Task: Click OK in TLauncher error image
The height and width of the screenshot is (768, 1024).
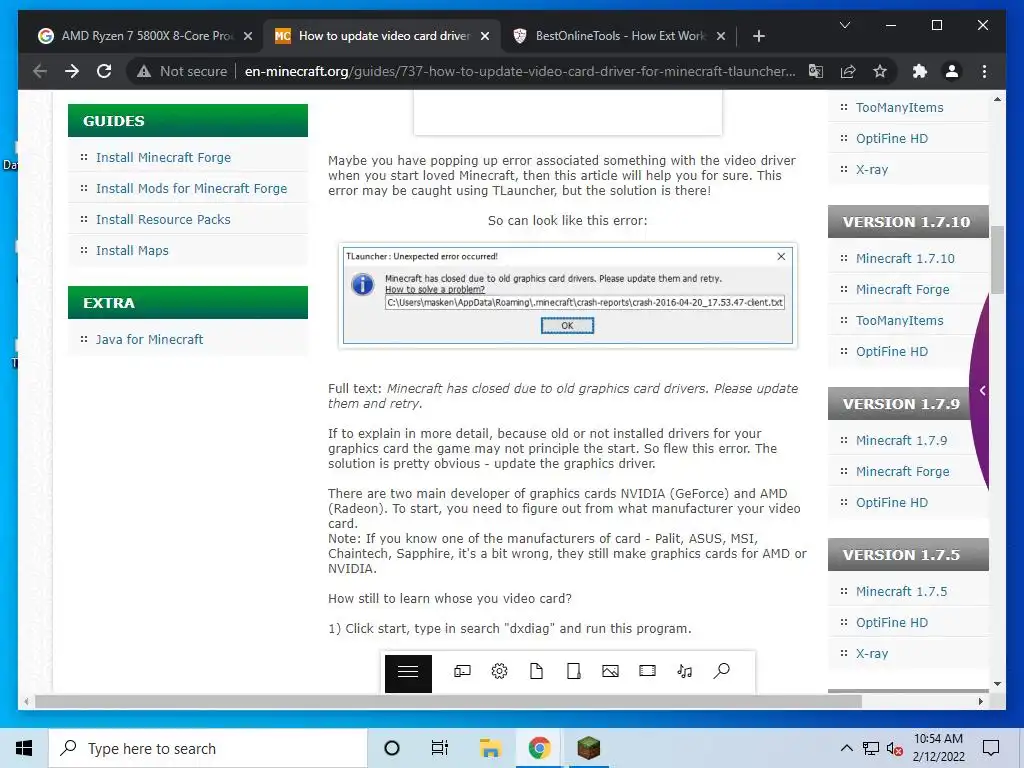Action: [x=567, y=325]
